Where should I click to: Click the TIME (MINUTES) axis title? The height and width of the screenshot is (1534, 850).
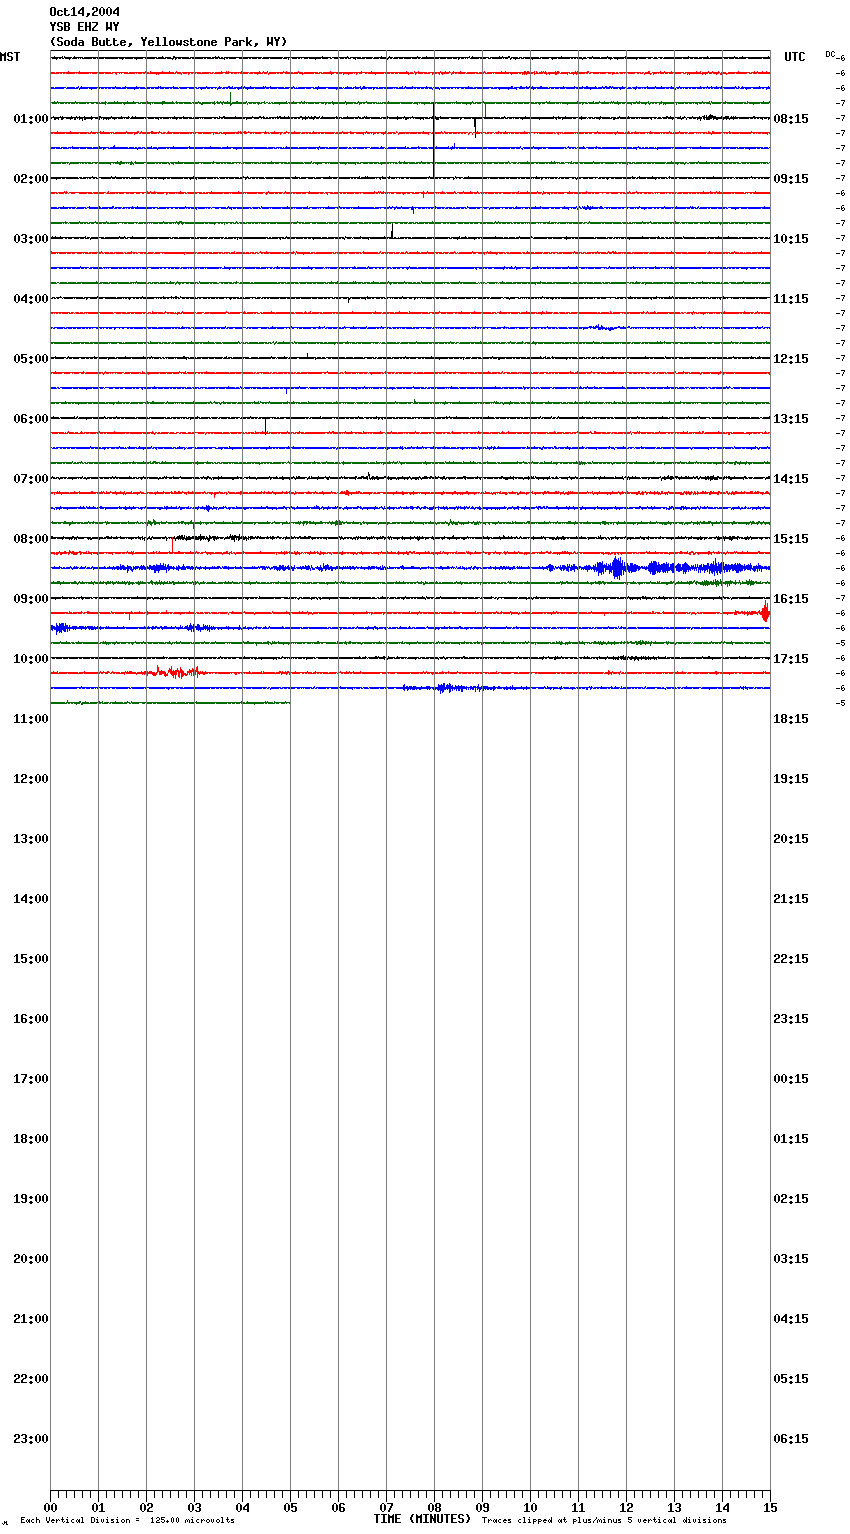tap(422, 1519)
